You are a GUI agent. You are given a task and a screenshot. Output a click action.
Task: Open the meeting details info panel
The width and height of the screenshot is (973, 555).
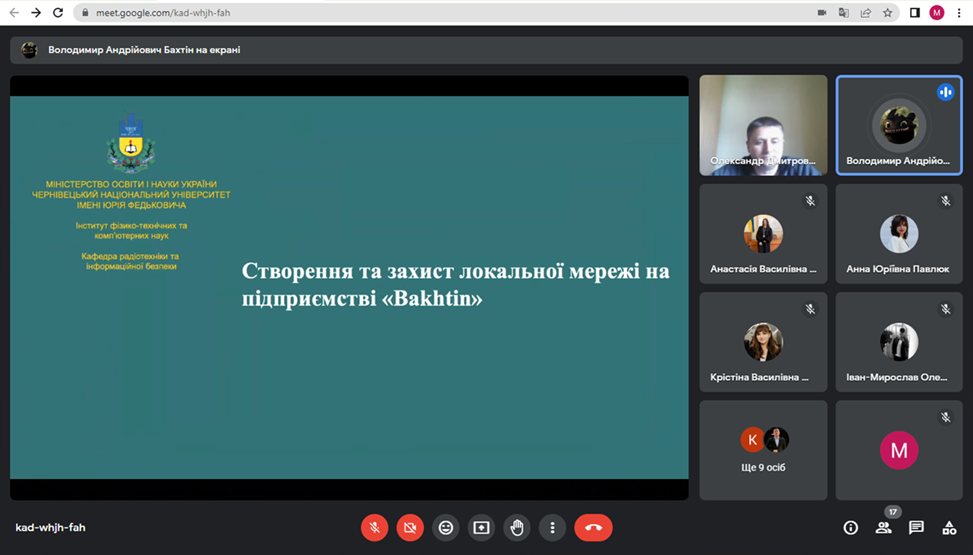point(851,528)
